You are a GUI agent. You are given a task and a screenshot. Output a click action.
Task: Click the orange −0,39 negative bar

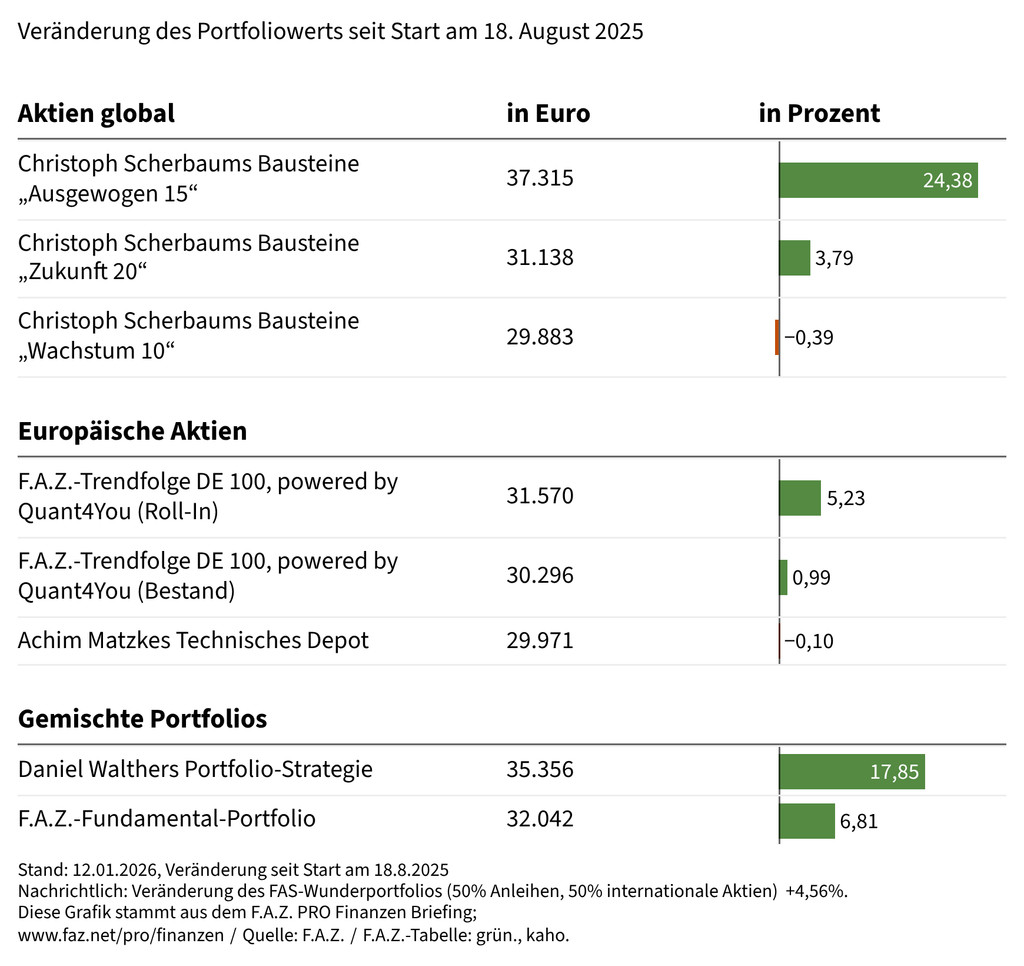(x=777, y=337)
